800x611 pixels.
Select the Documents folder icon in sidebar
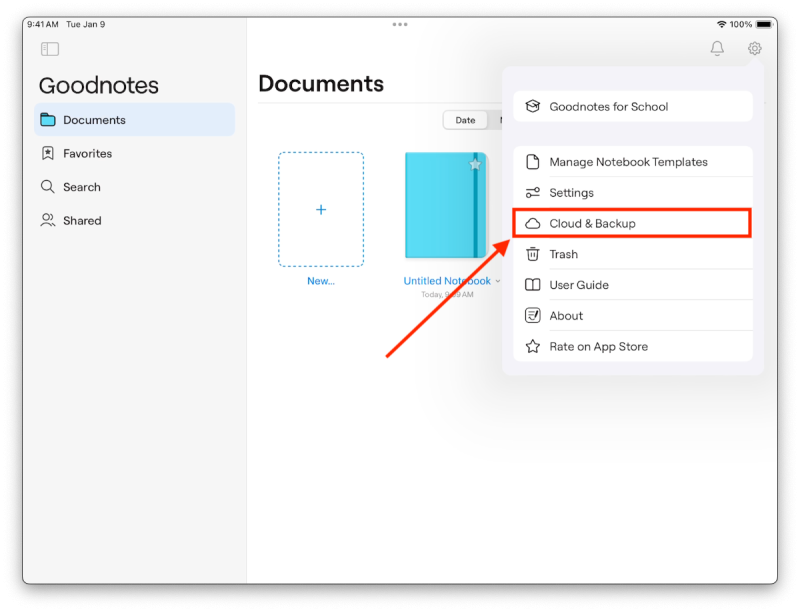click(x=48, y=119)
